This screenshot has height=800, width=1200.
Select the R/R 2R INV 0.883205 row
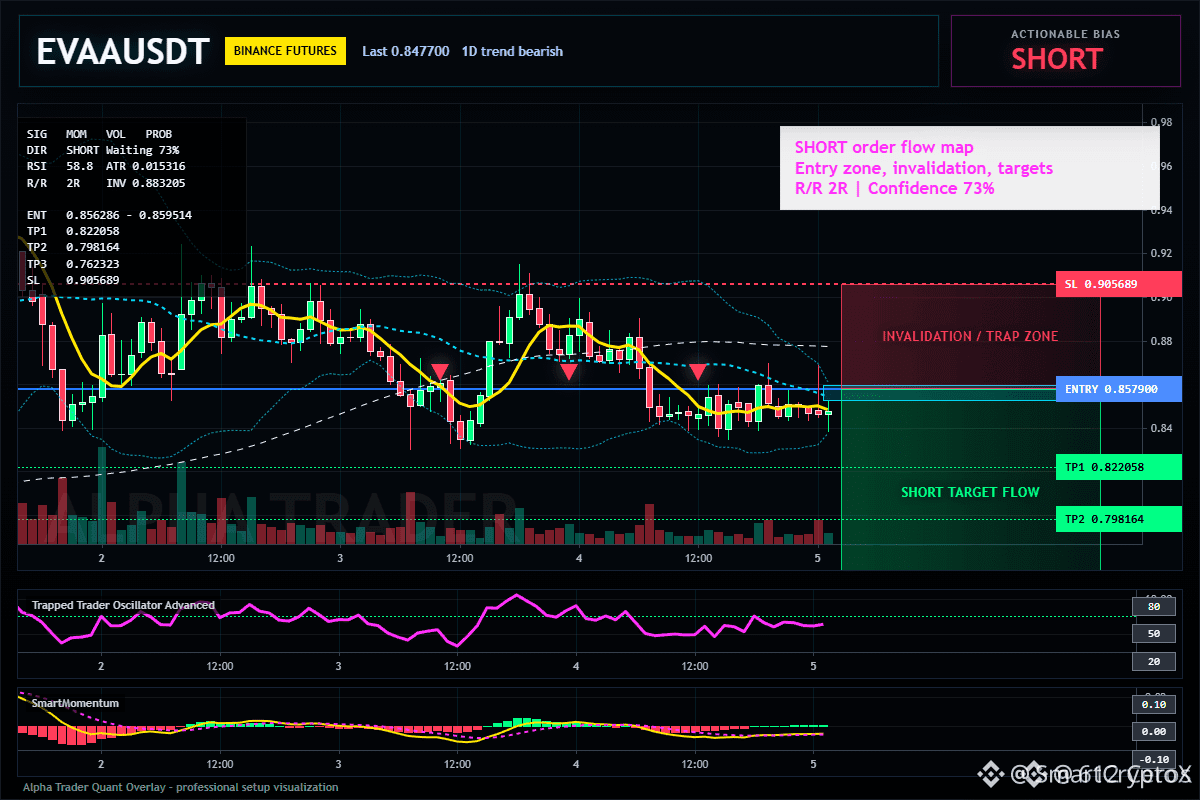(x=105, y=183)
